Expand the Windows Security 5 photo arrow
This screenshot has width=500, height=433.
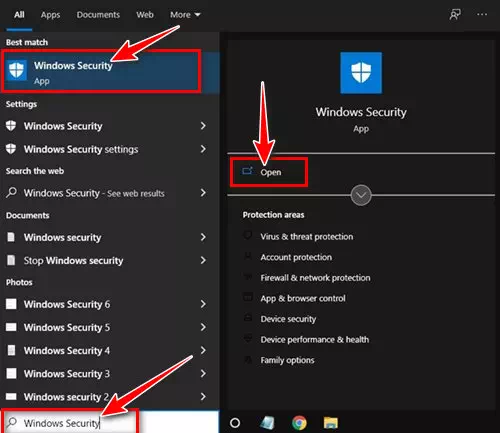click(x=203, y=327)
